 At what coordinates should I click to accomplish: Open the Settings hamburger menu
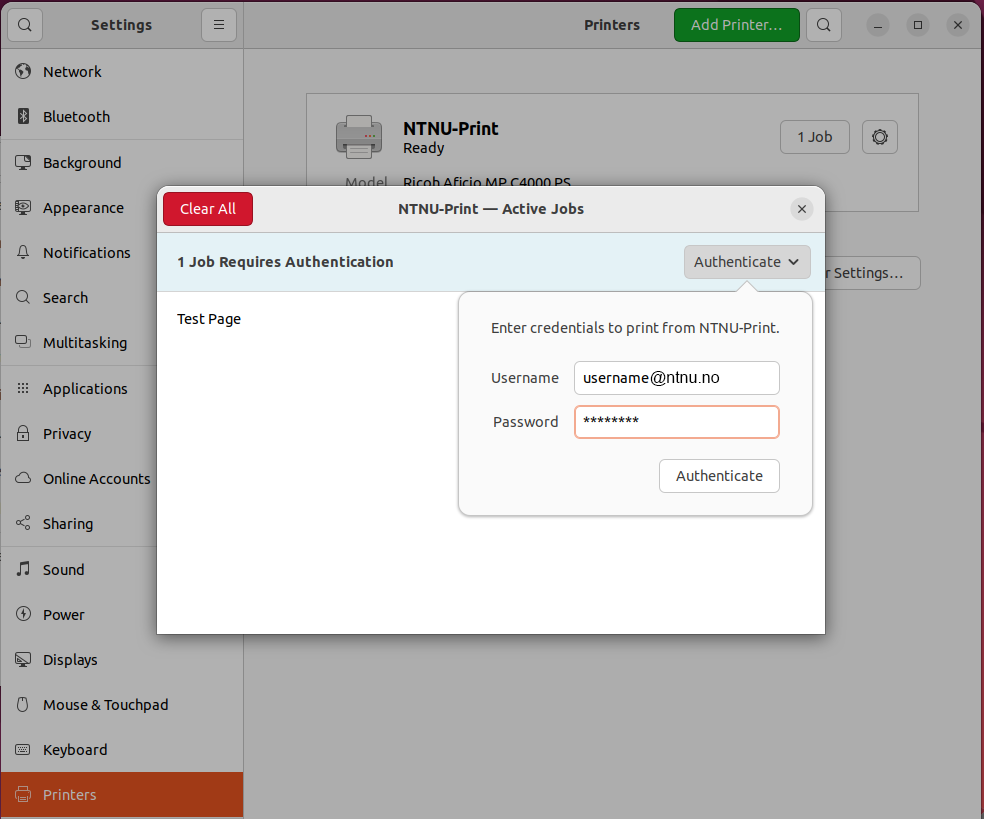218,25
